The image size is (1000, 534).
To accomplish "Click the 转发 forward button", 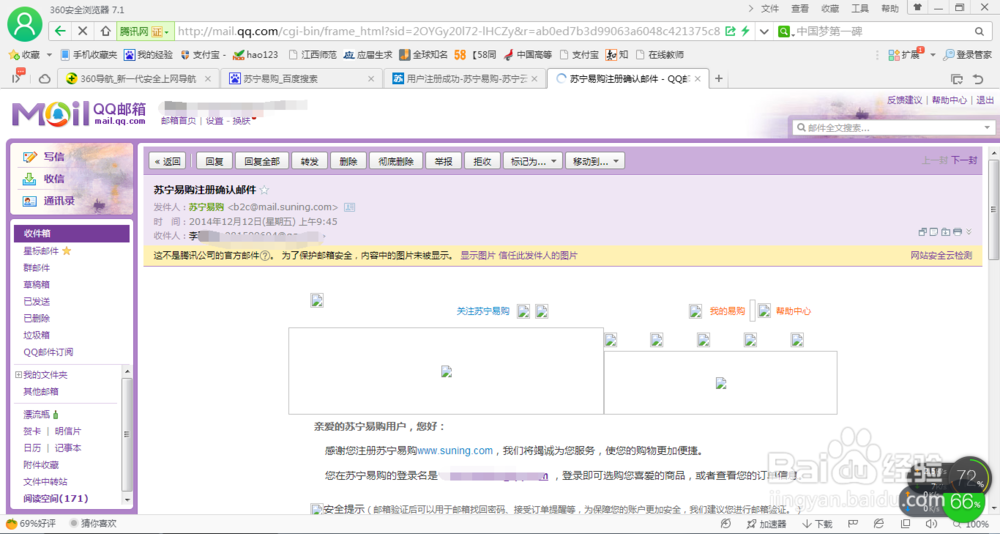I will (x=309, y=162).
